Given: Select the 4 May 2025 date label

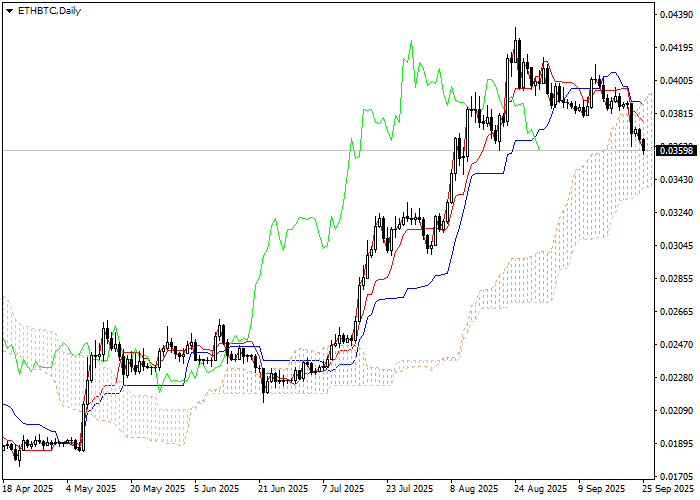Looking at the screenshot, I should [88, 489].
